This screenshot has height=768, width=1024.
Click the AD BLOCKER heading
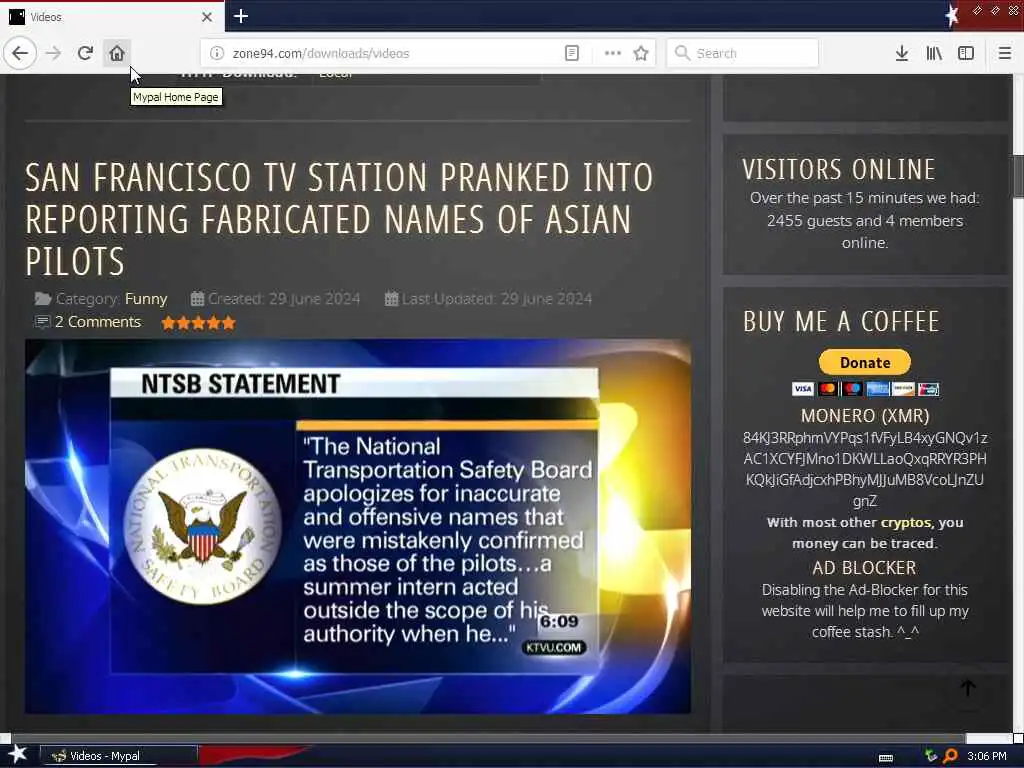(864, 568)
